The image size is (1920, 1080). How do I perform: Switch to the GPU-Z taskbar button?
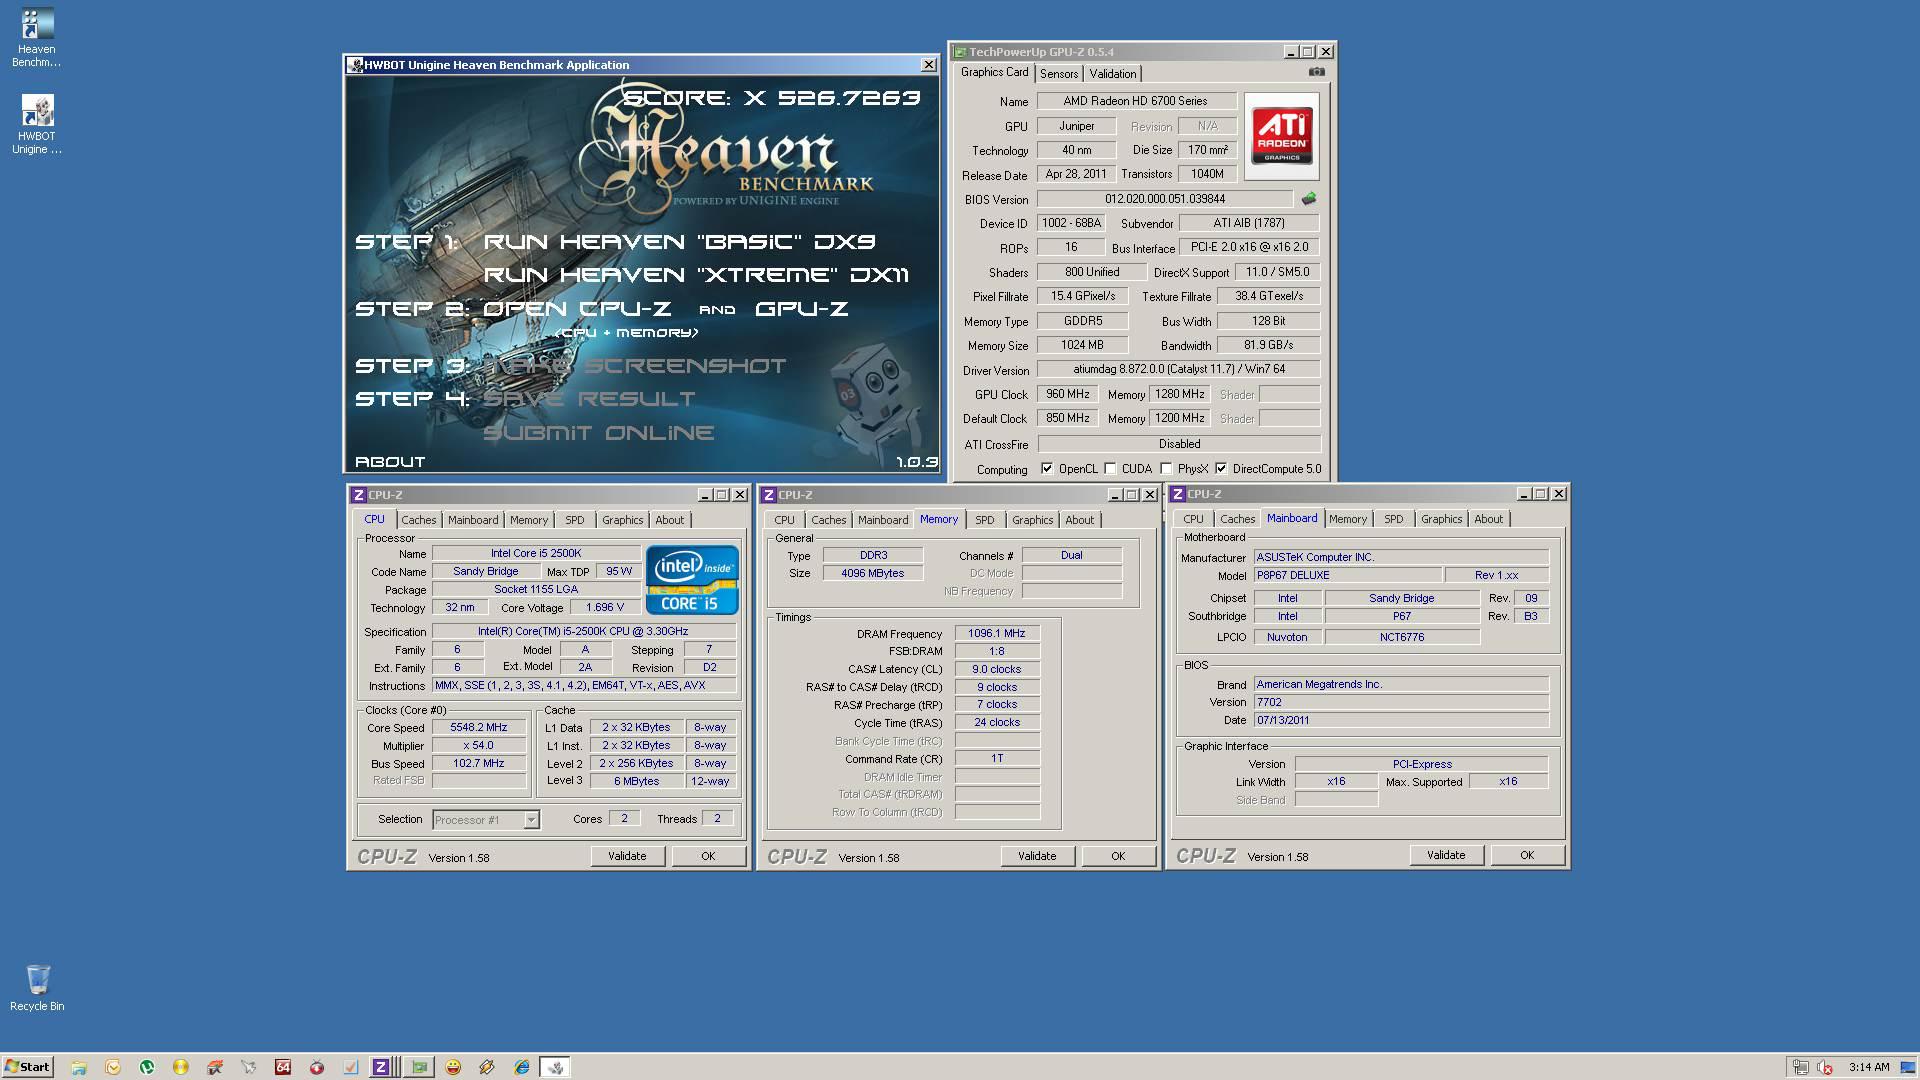pos(419,1067)
